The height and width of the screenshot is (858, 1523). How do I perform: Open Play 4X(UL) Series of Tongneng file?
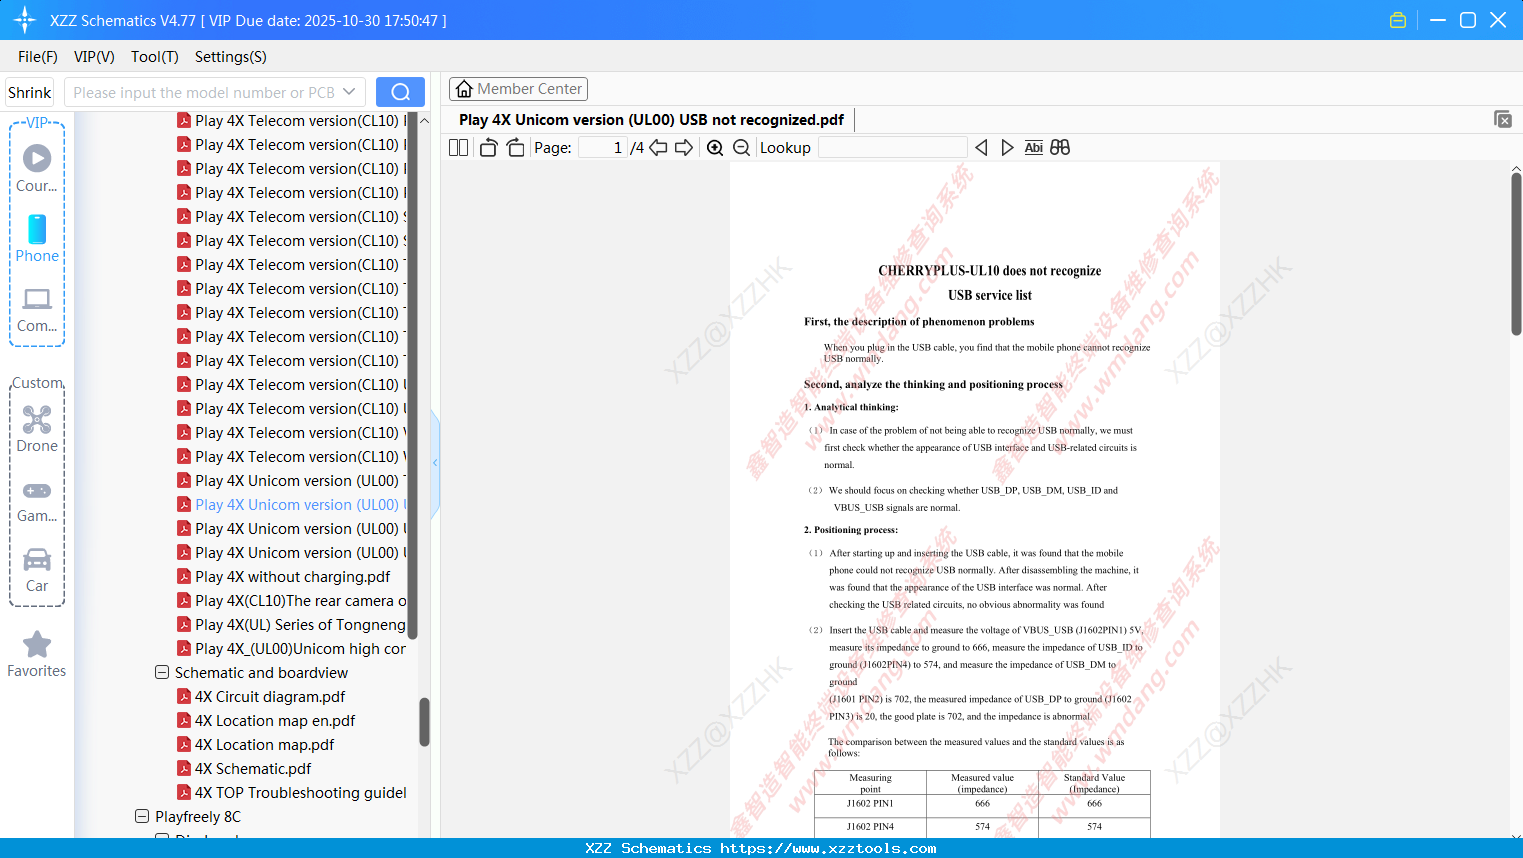(300, 625)
